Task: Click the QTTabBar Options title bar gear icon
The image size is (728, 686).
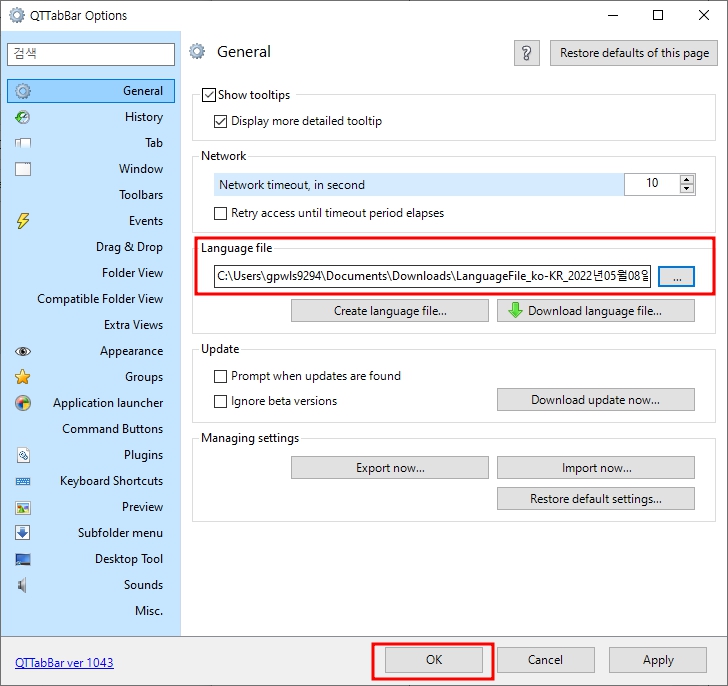Action: click(x=17, y=15)
